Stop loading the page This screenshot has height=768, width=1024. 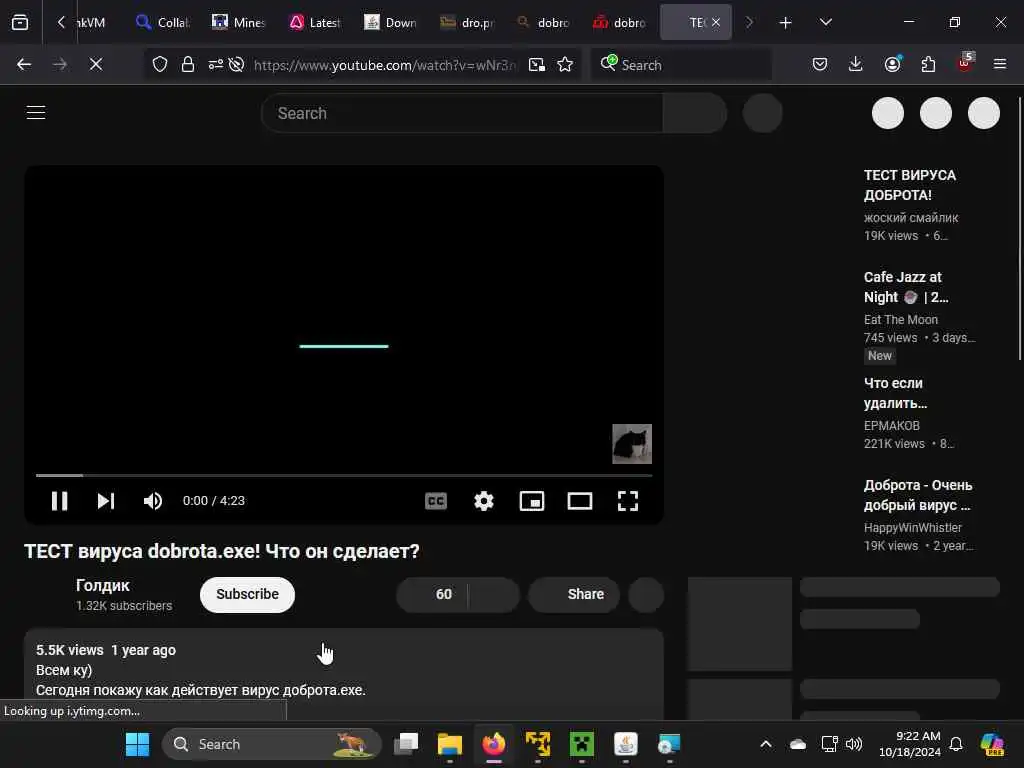pyautogui.click(x=96, y=64)
